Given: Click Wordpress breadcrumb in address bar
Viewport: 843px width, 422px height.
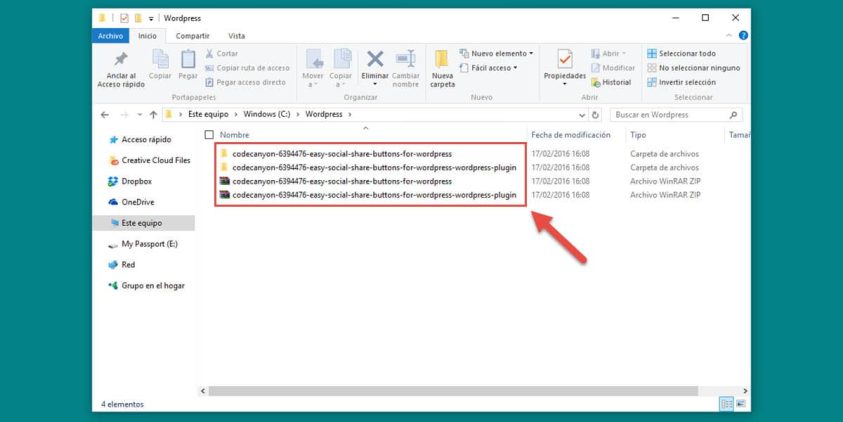Looking at the screenshot, I should pyautogui.click(x=324, y=115).
